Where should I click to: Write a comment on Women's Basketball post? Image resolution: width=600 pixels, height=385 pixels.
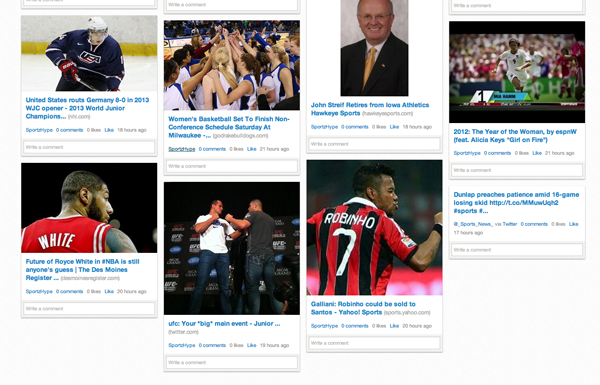click(x=232, y=166)
